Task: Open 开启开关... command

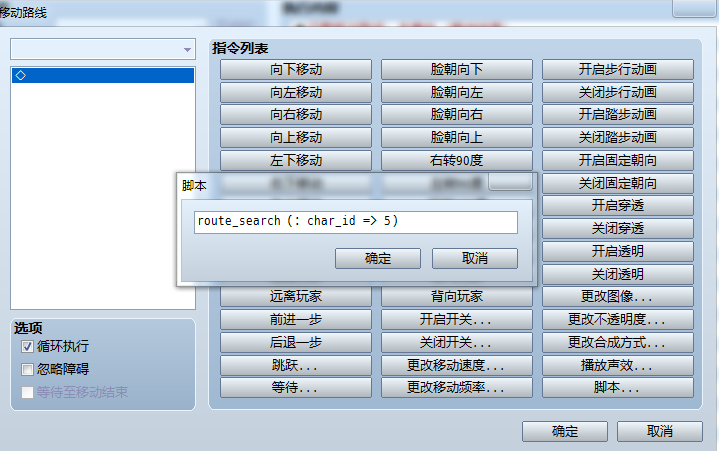Action: [457, 319]
